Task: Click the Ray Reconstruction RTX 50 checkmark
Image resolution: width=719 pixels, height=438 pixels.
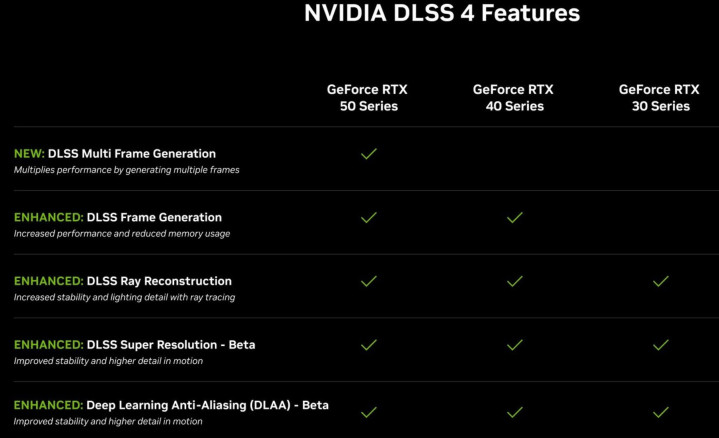Action: click(368, 281)
